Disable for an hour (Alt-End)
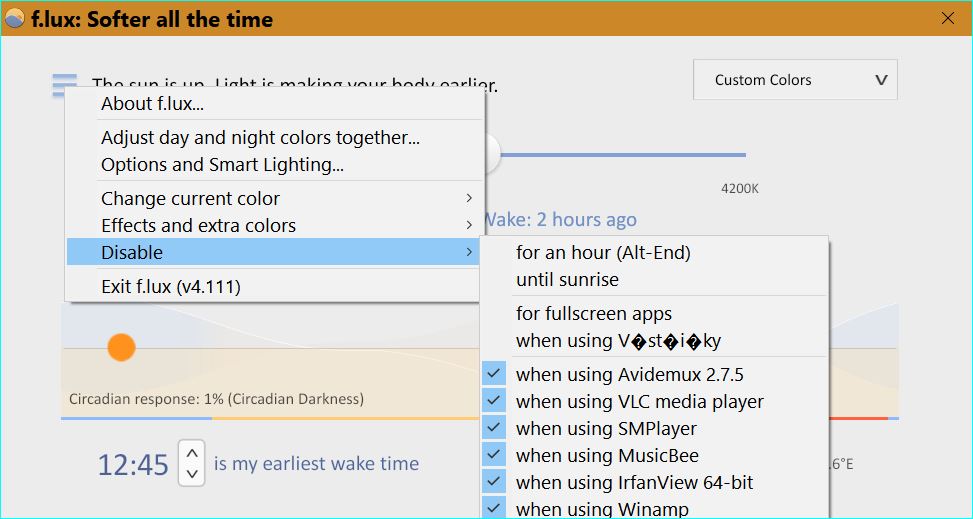The height and width of the screenshot is (519, 973). pos(603,253)
